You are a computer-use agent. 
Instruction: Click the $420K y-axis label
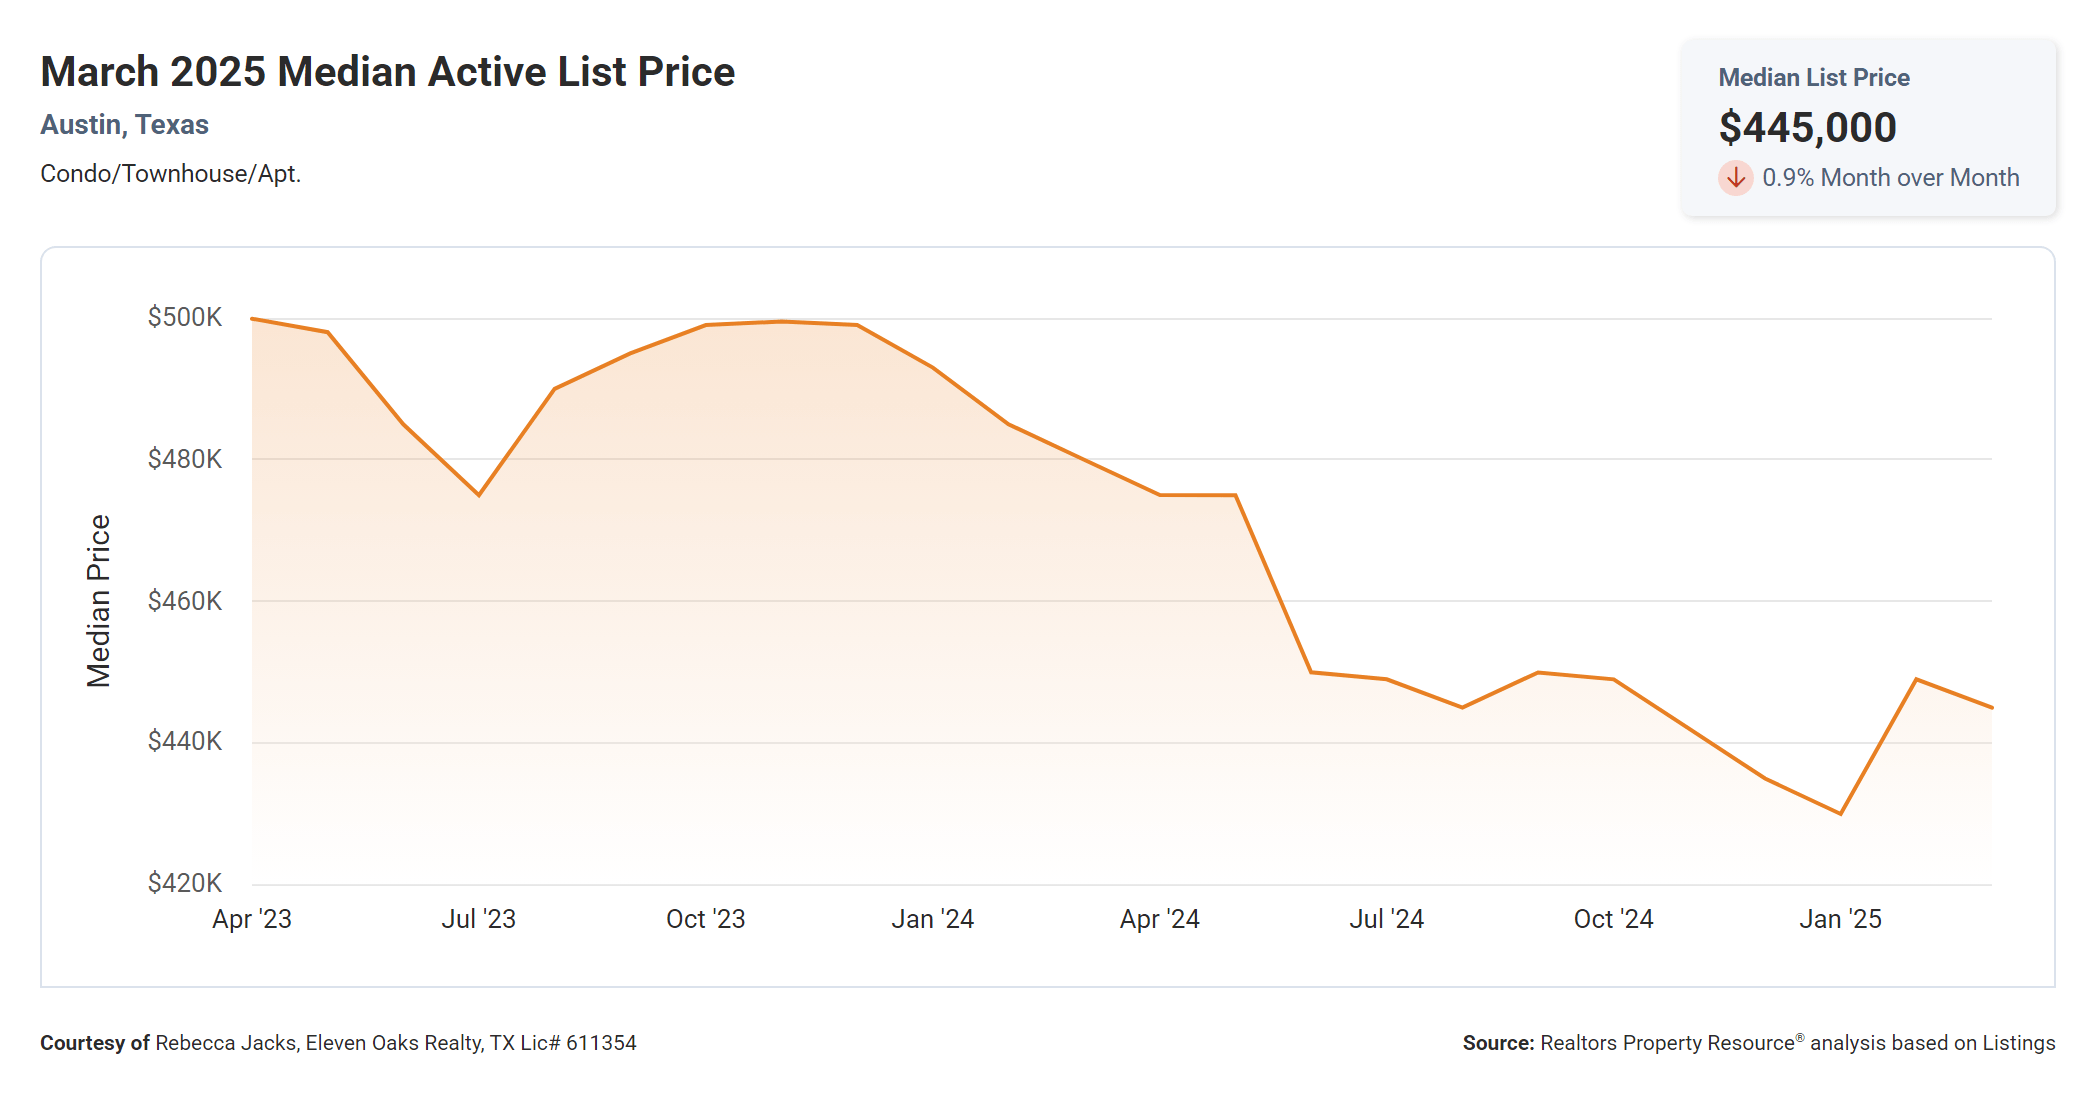pos(185,883)
